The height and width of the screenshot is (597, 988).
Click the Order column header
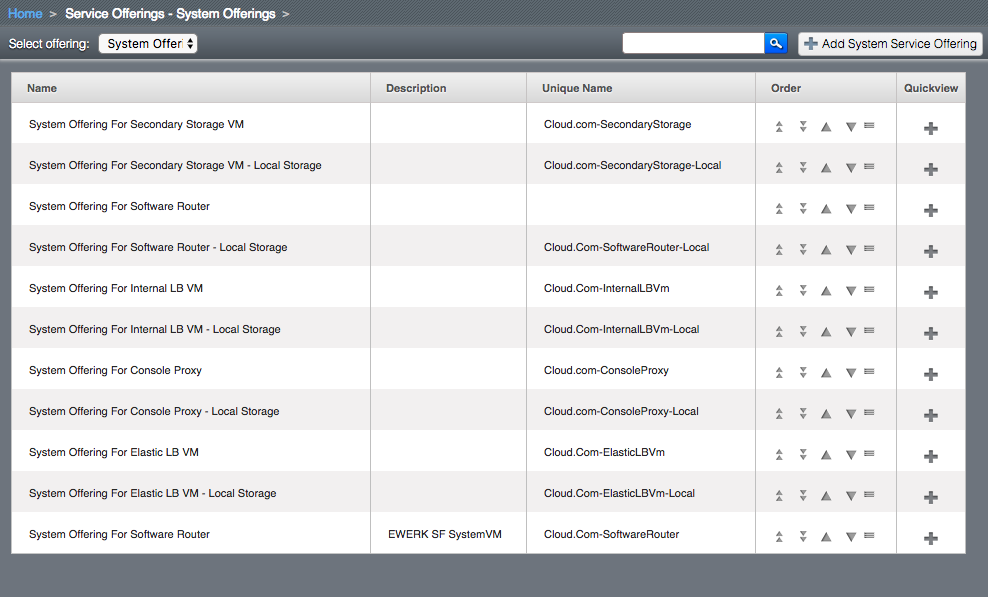(x=826, y=88)
